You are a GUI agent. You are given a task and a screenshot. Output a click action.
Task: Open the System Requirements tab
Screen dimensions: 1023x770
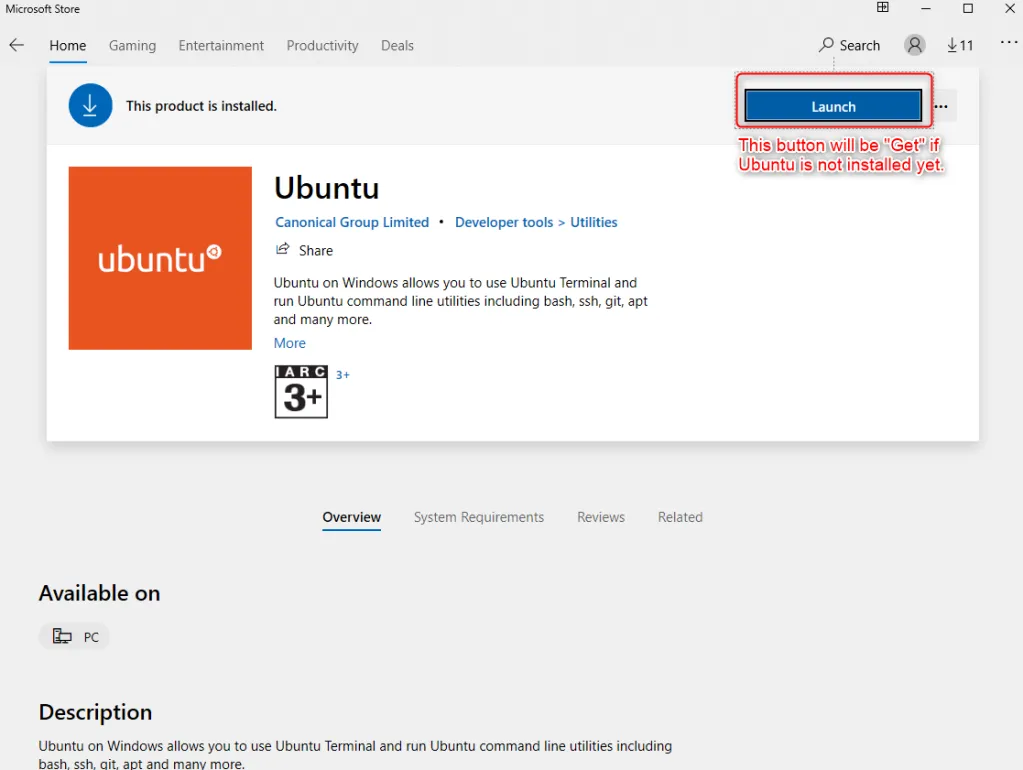click(x=478, y=517)
